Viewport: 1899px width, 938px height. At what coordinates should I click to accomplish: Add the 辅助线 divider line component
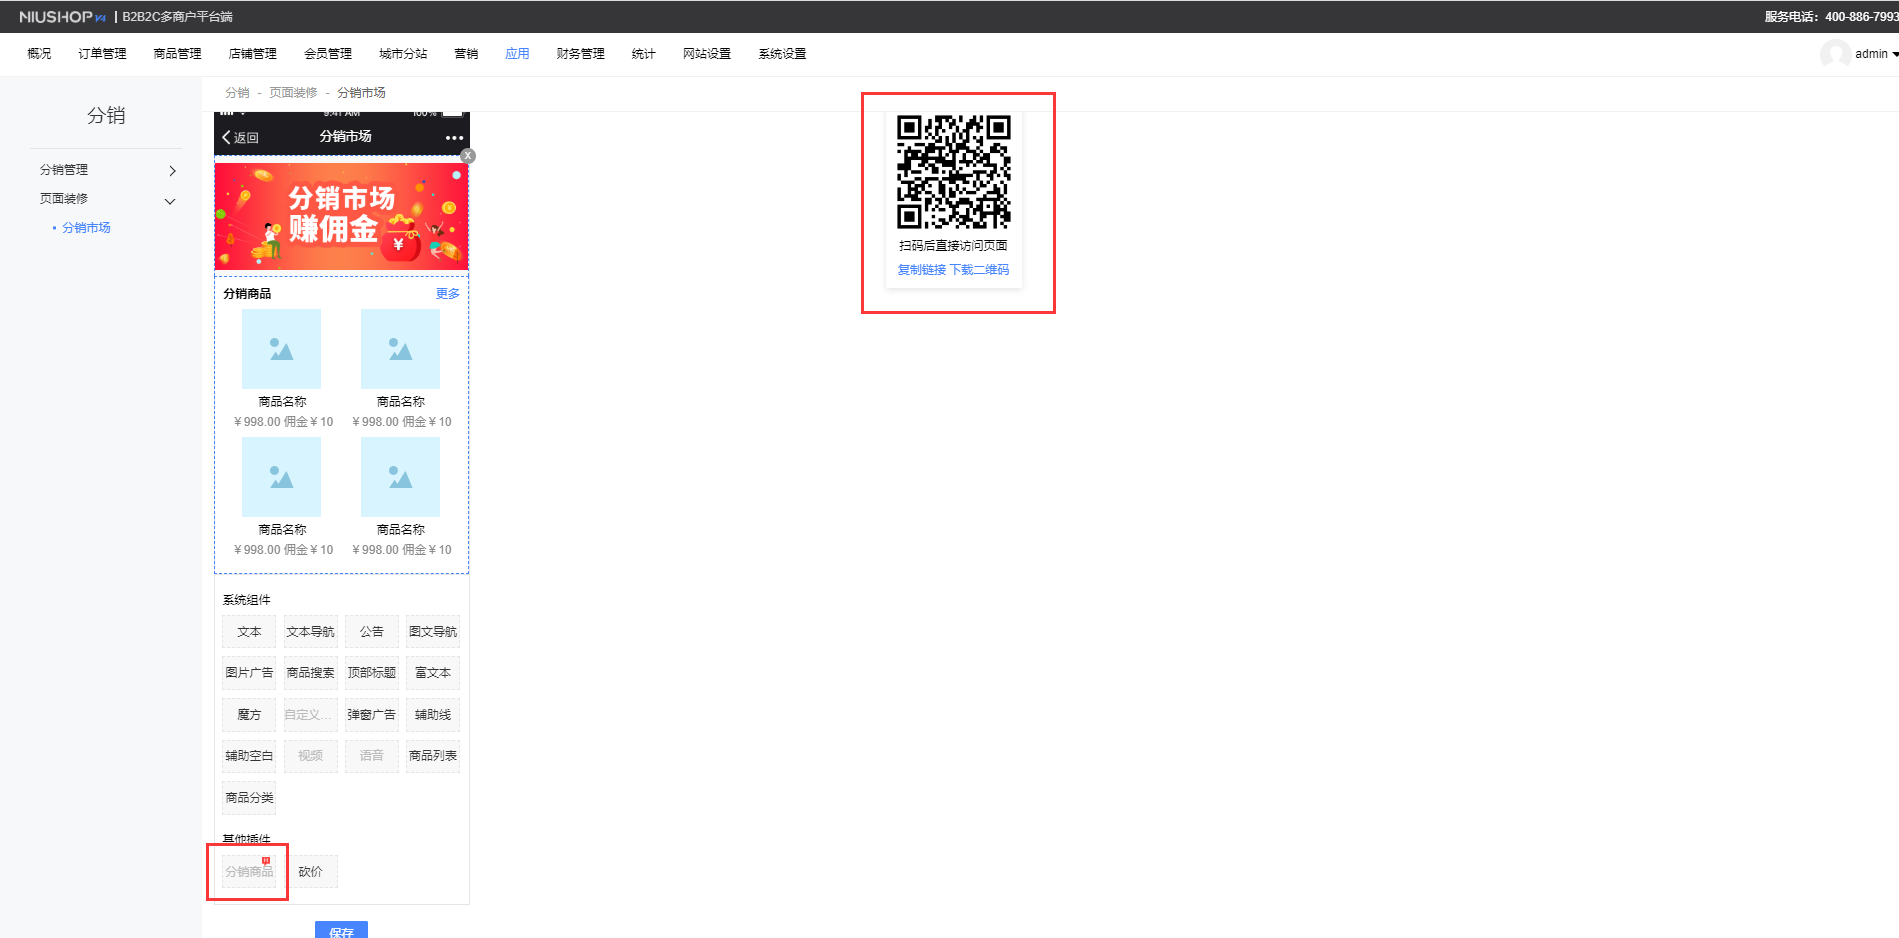tap(433, 715)
